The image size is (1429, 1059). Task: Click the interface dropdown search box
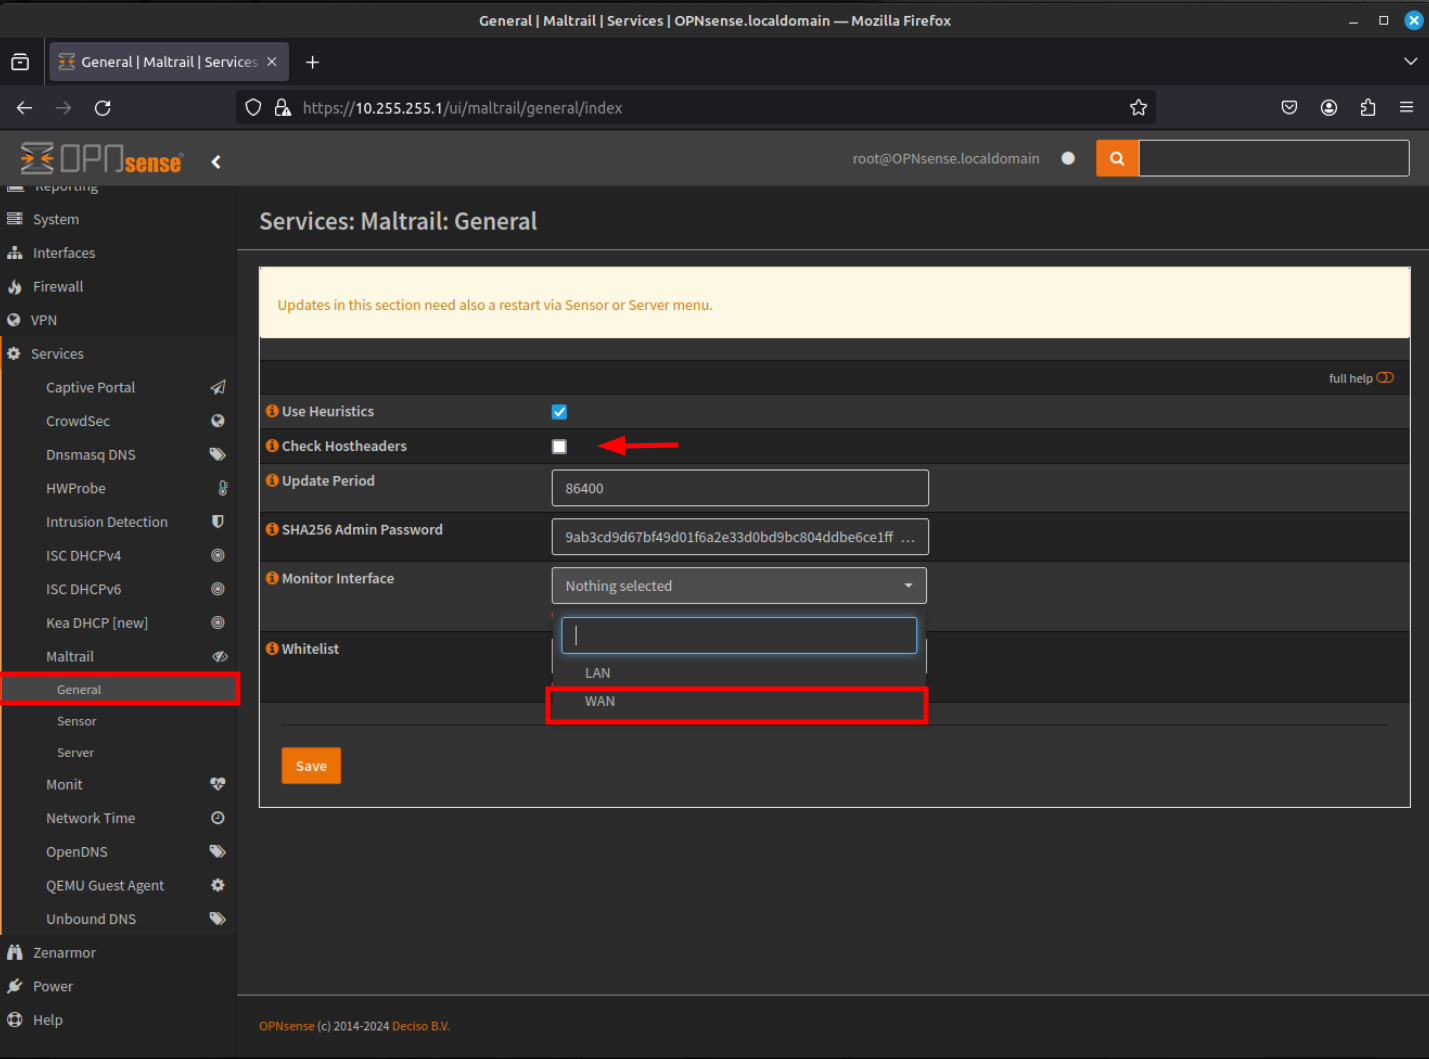(739, 636)
